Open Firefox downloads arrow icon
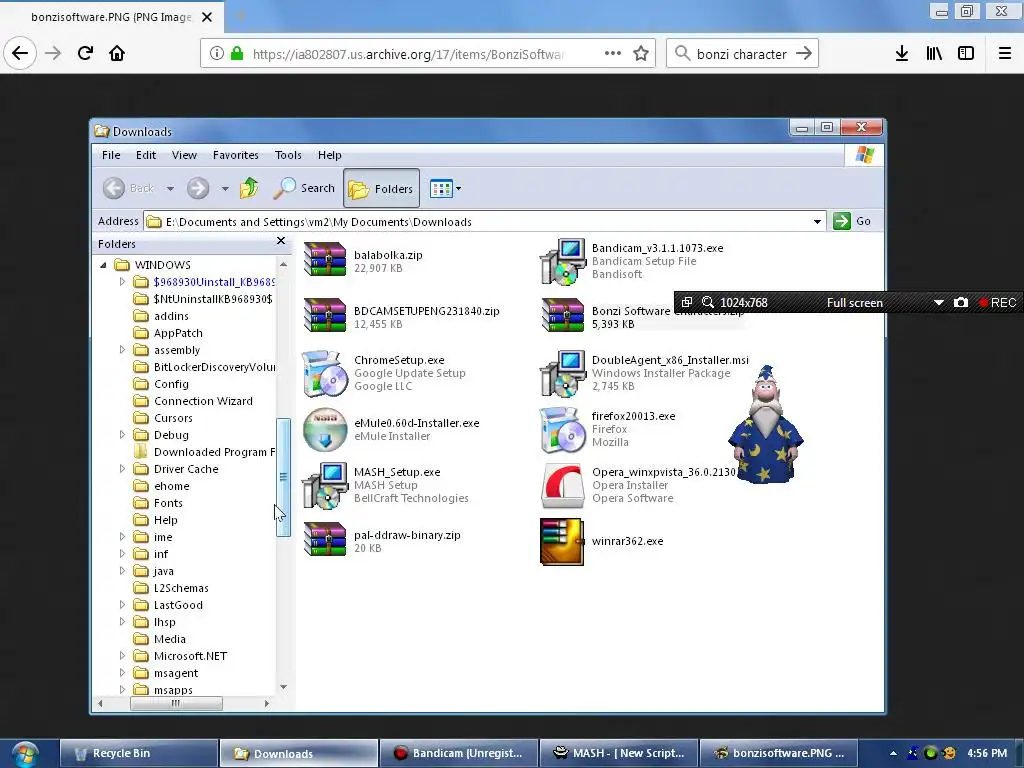1024x768 pixels. tap(902, 54)
